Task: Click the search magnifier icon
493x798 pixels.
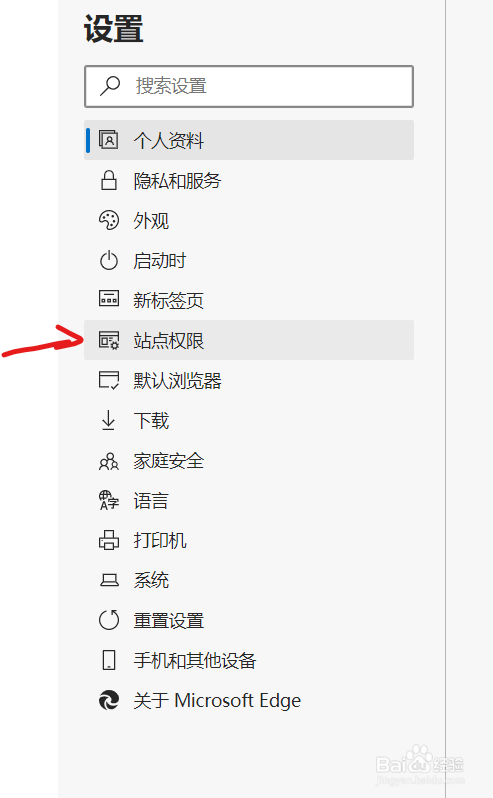Action: [109, 86]
